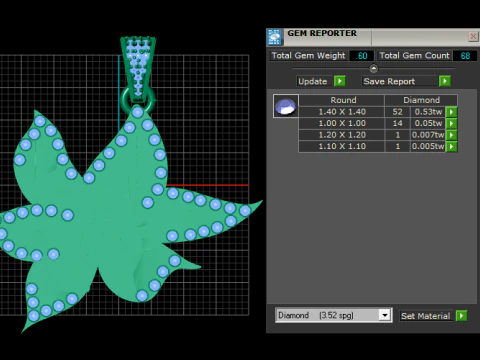
Task: Click the weight cell 0.05tw
Action: pos(428,123)
